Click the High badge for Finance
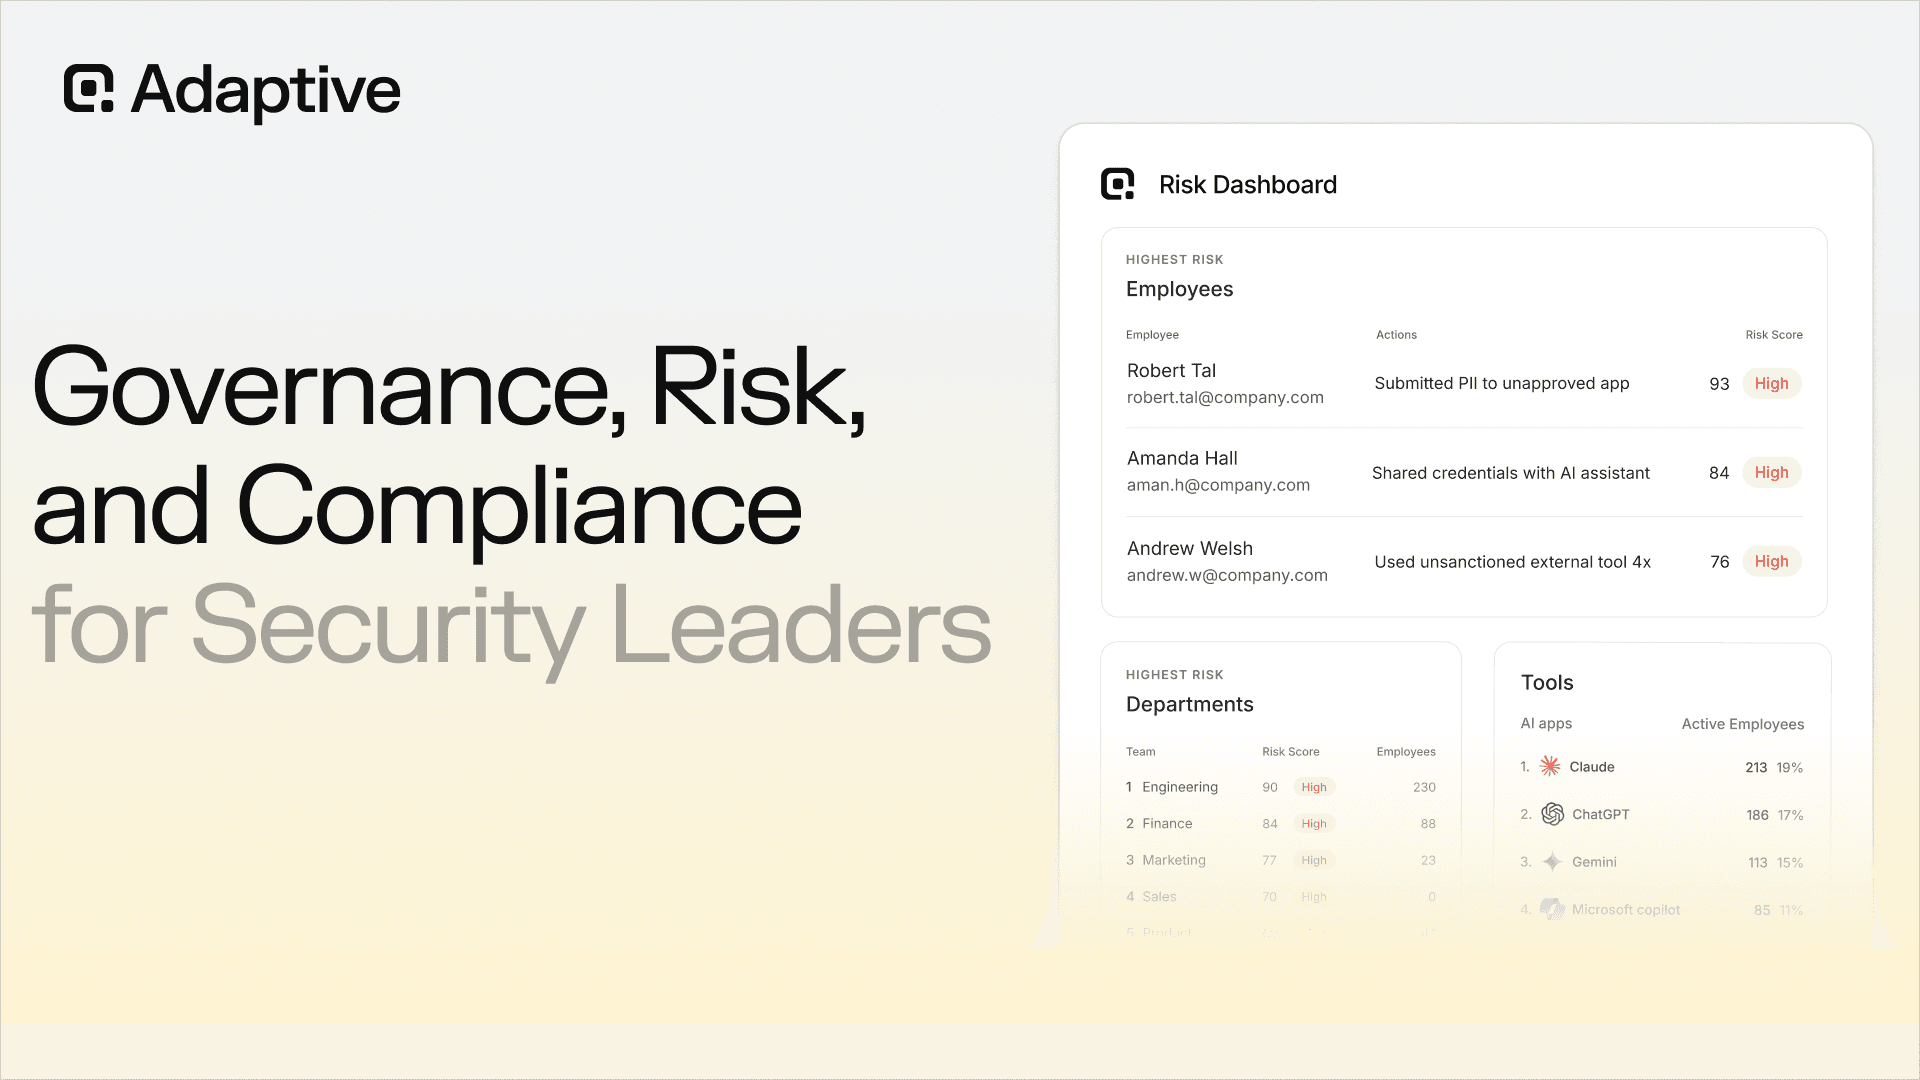 (1314, 824)
